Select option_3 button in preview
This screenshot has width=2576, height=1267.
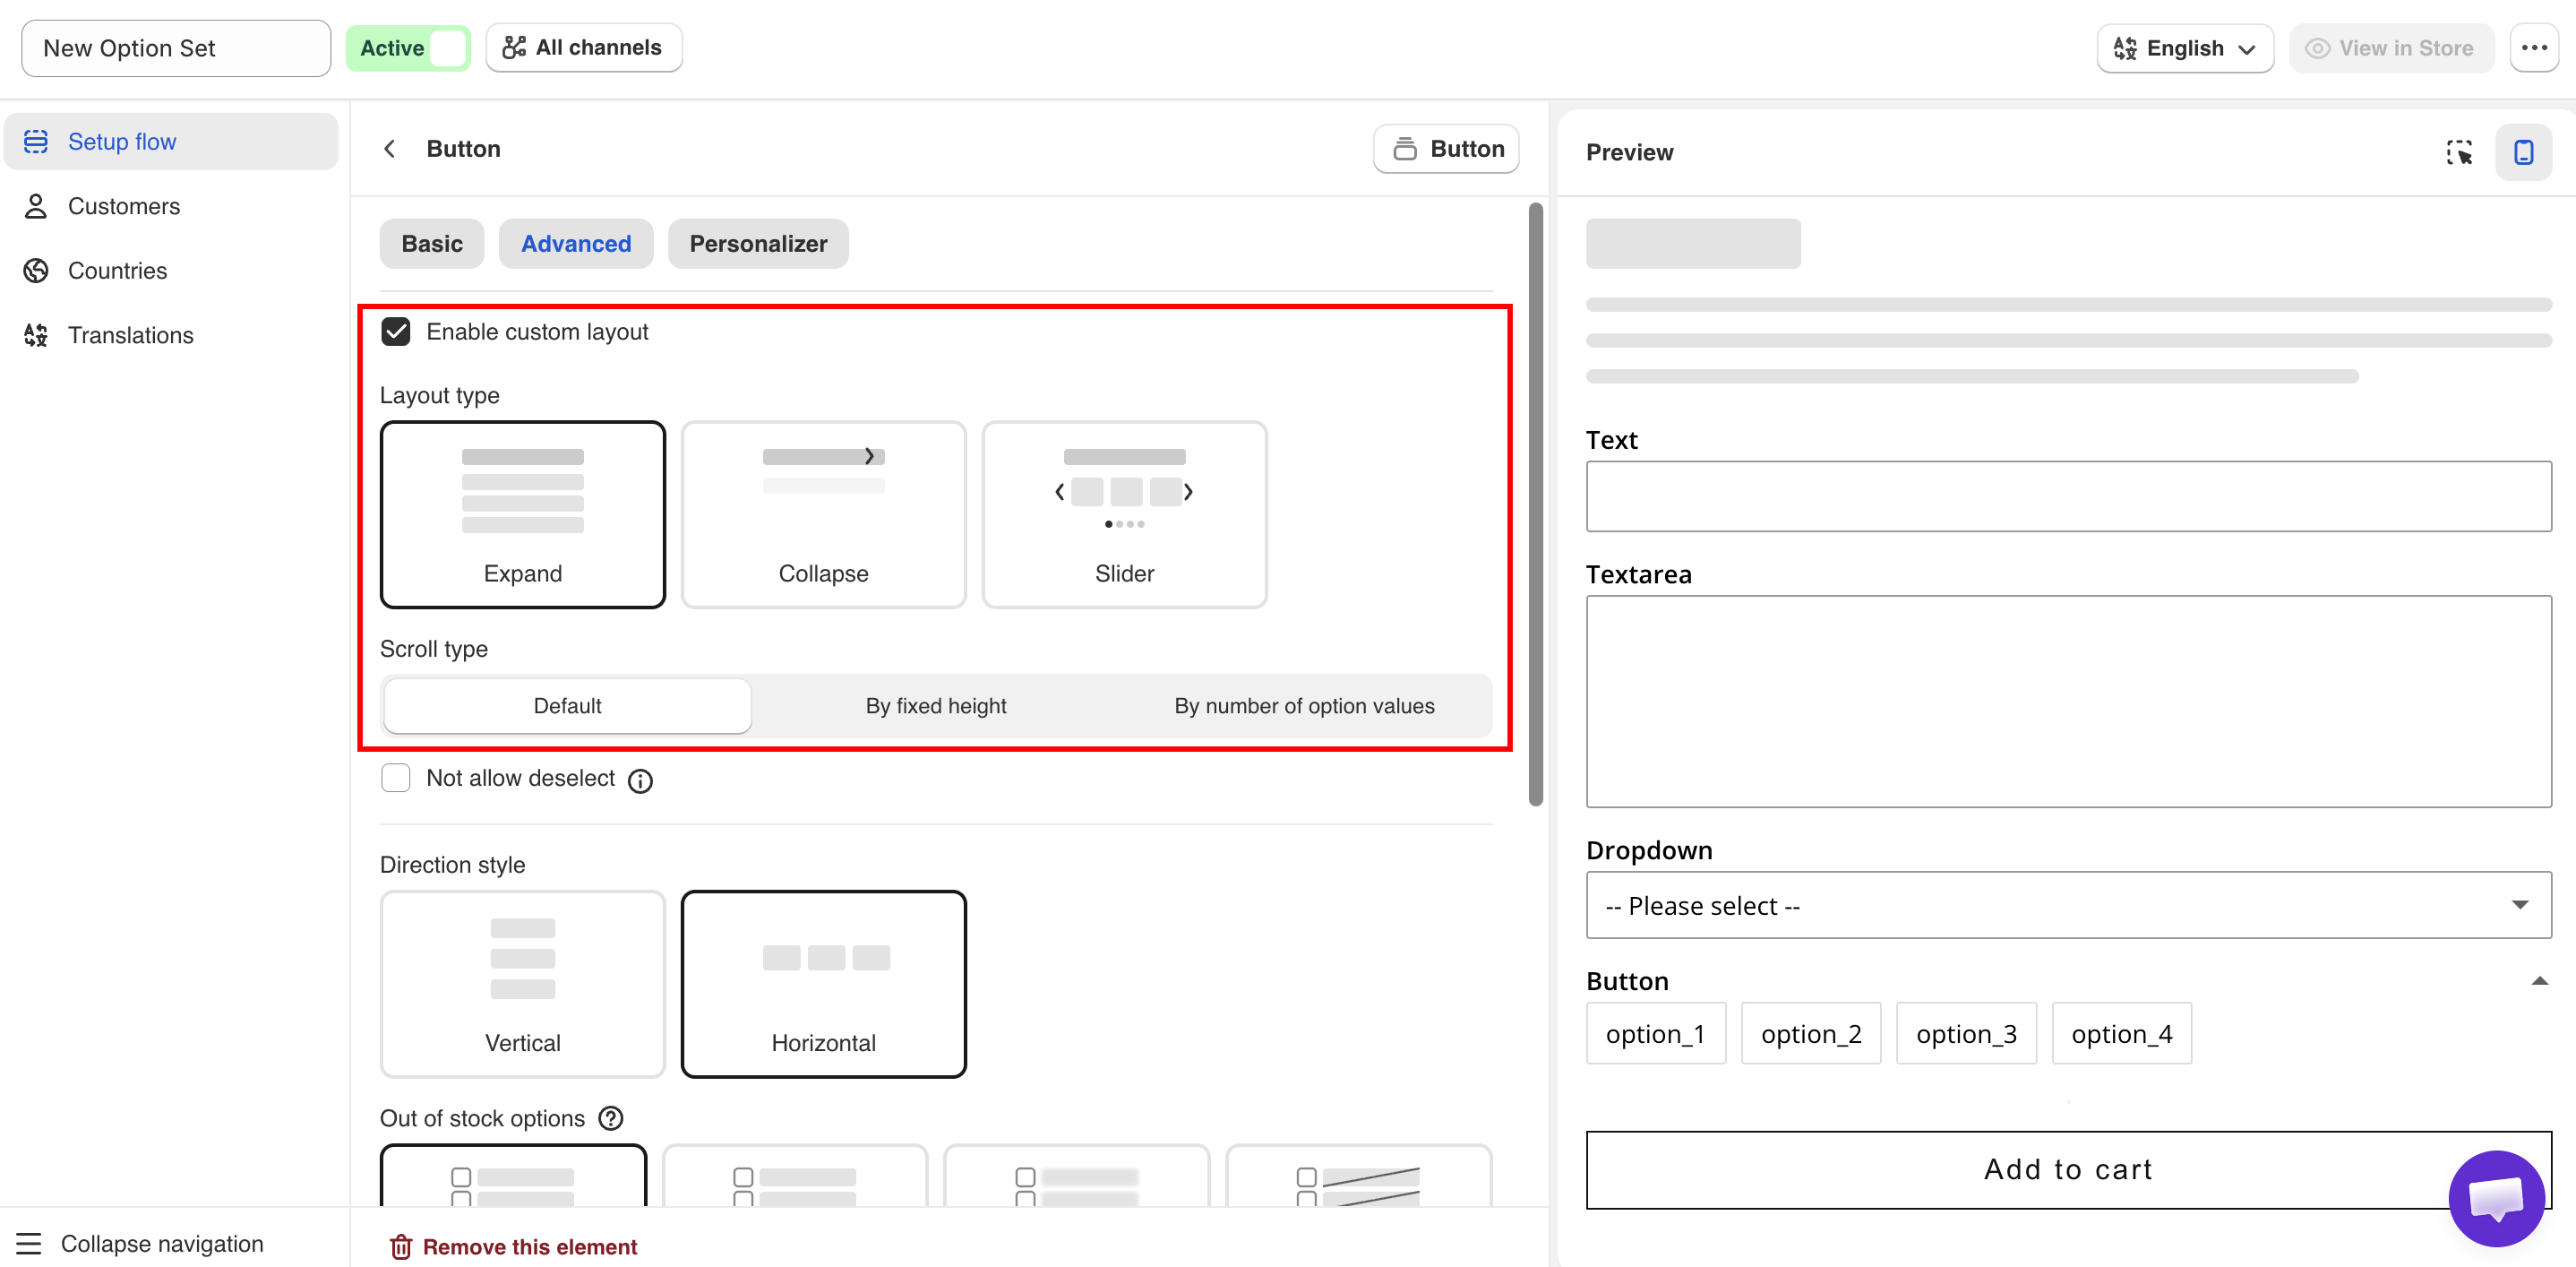[1966, 1033]
